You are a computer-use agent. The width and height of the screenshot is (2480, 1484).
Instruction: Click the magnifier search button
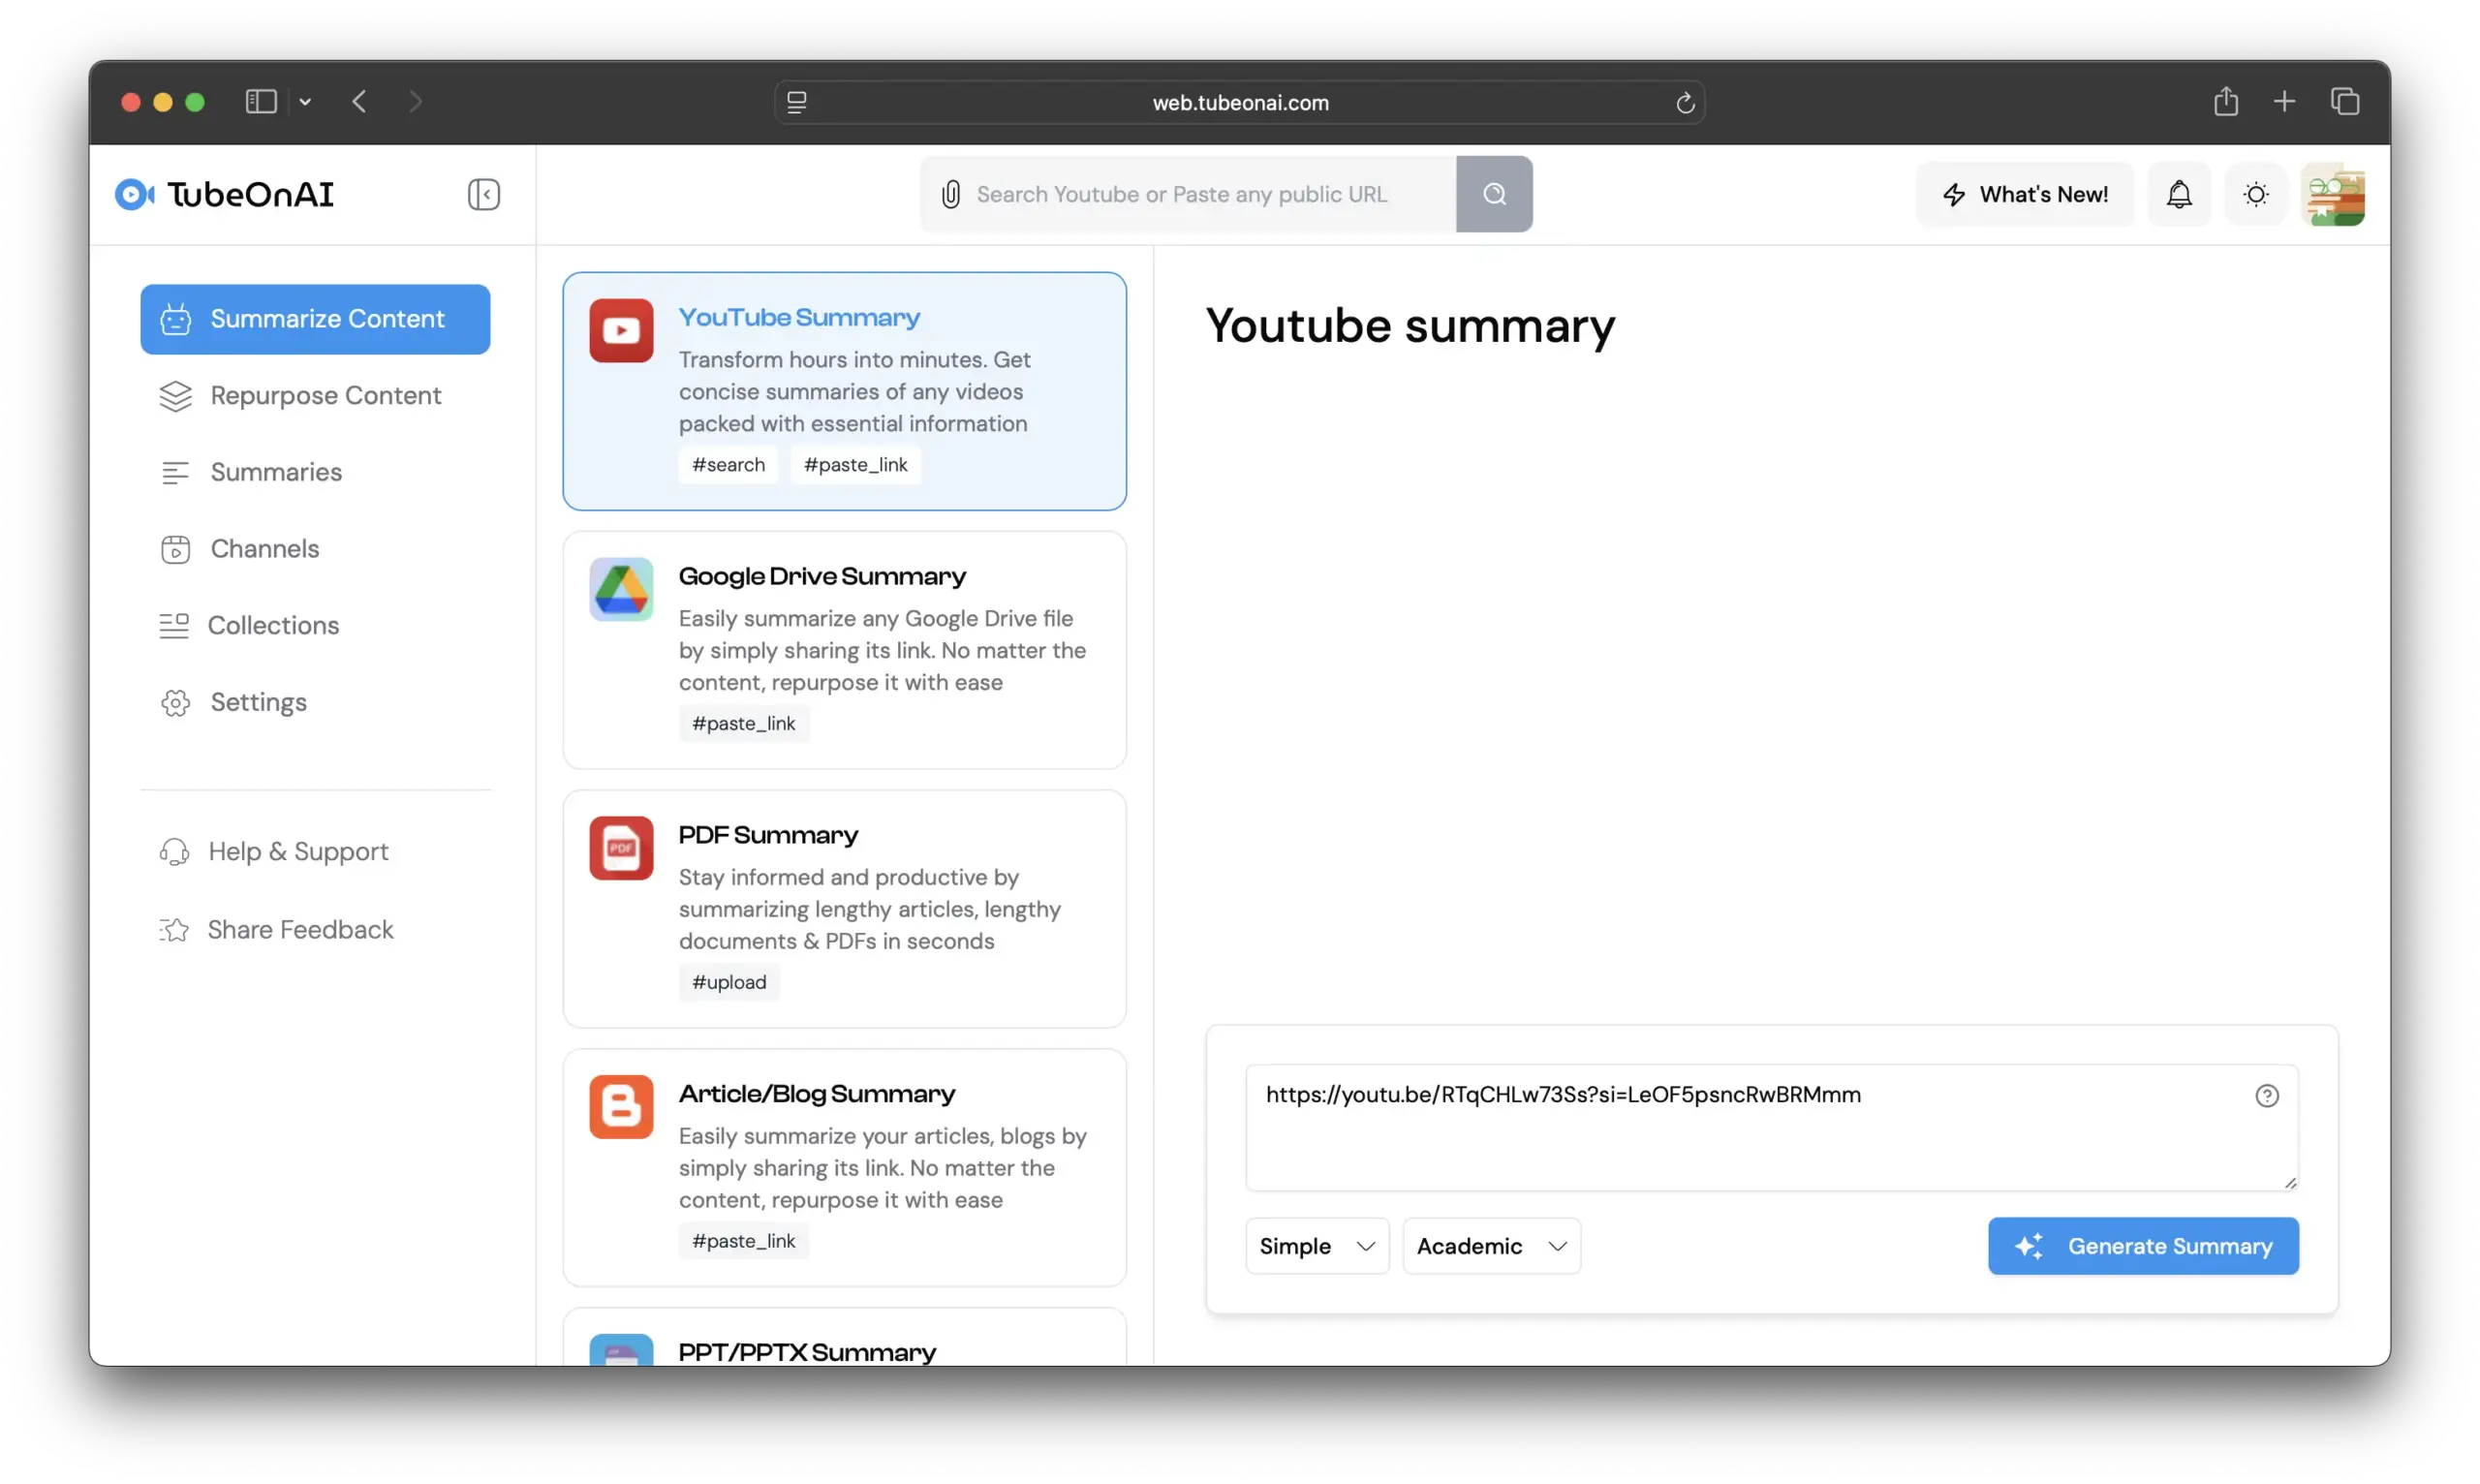click(1494, 194)
